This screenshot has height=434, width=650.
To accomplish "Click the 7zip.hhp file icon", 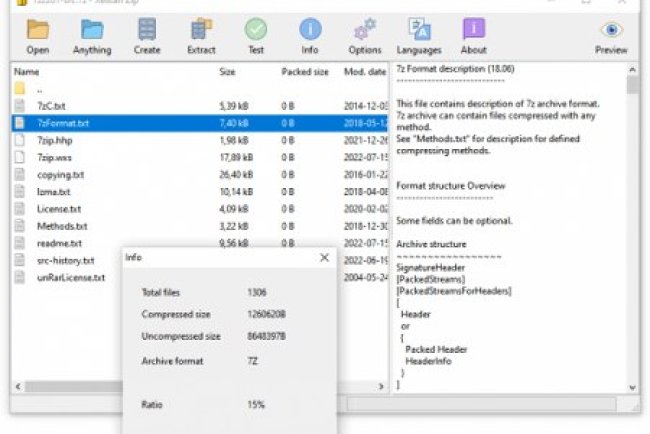I will 19,140.
